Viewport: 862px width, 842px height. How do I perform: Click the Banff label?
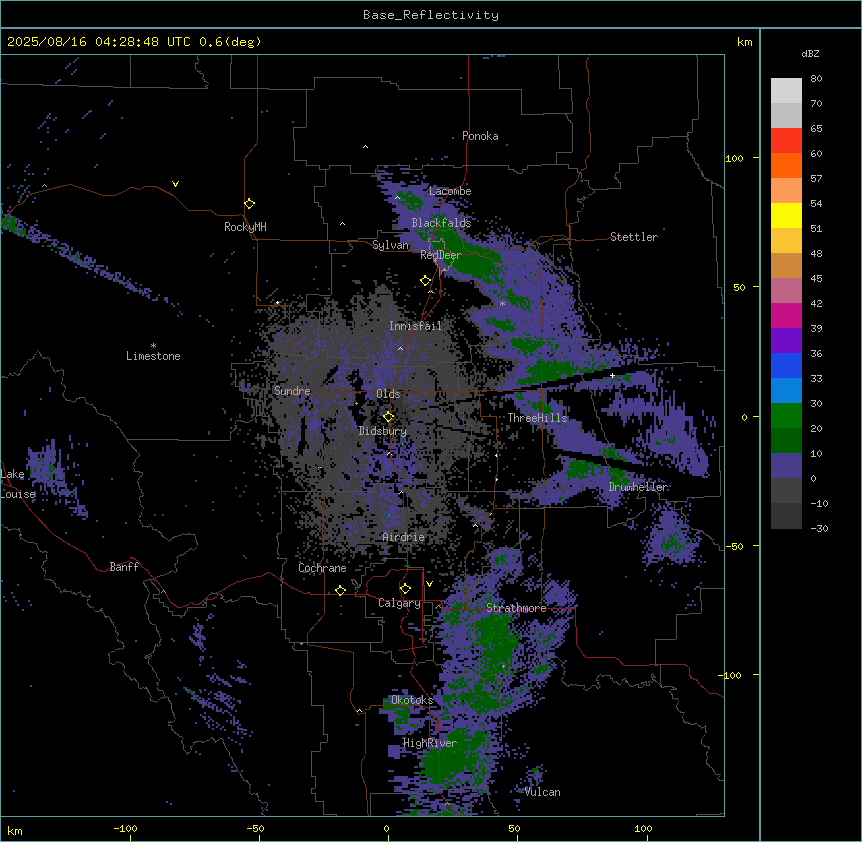(x=124, y=567)
